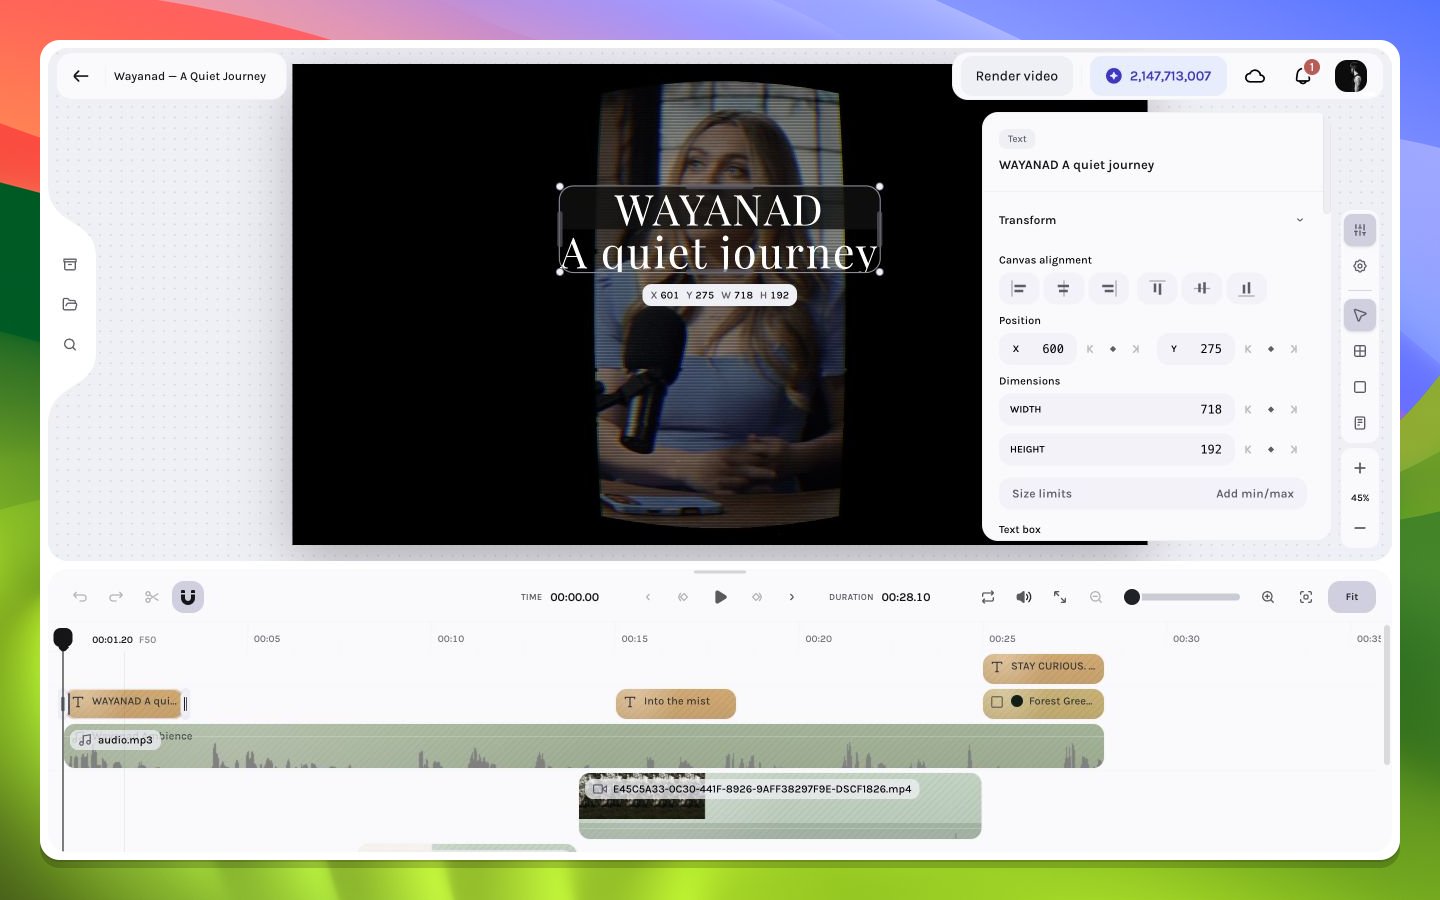Select the grid layout tool
1440x900 pixels.
[x=1360, y=351]
